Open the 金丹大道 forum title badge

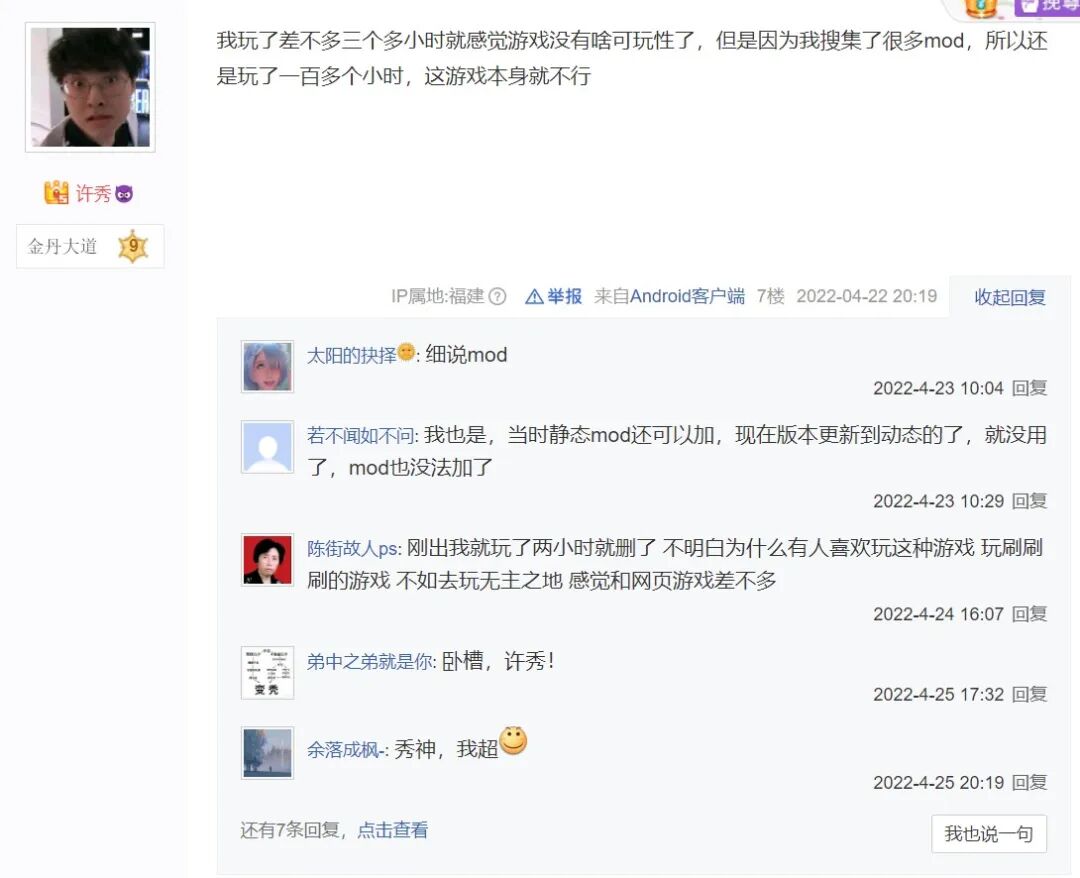90,247
